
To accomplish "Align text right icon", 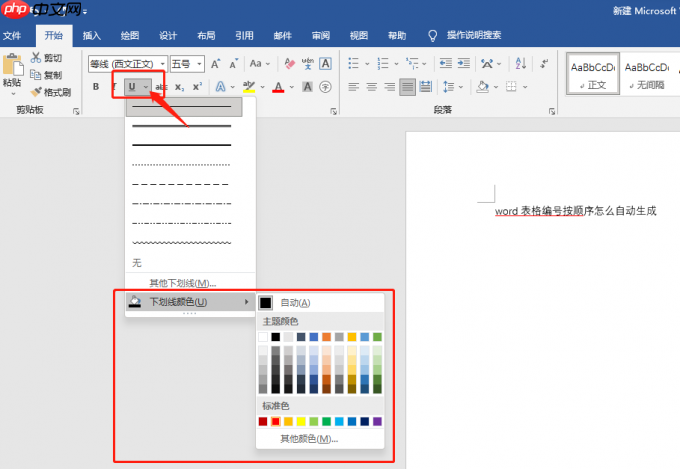I will 390,87.
